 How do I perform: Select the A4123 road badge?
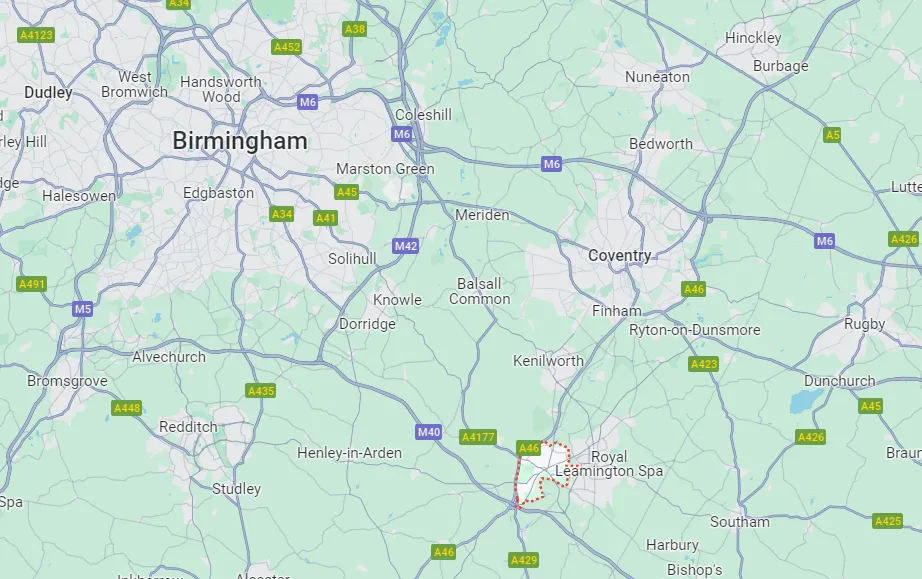pos(36,35)
